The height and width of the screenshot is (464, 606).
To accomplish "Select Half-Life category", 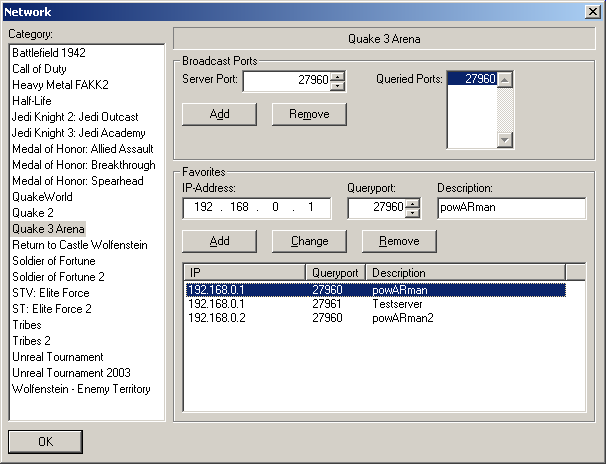I will pos(32,101).
